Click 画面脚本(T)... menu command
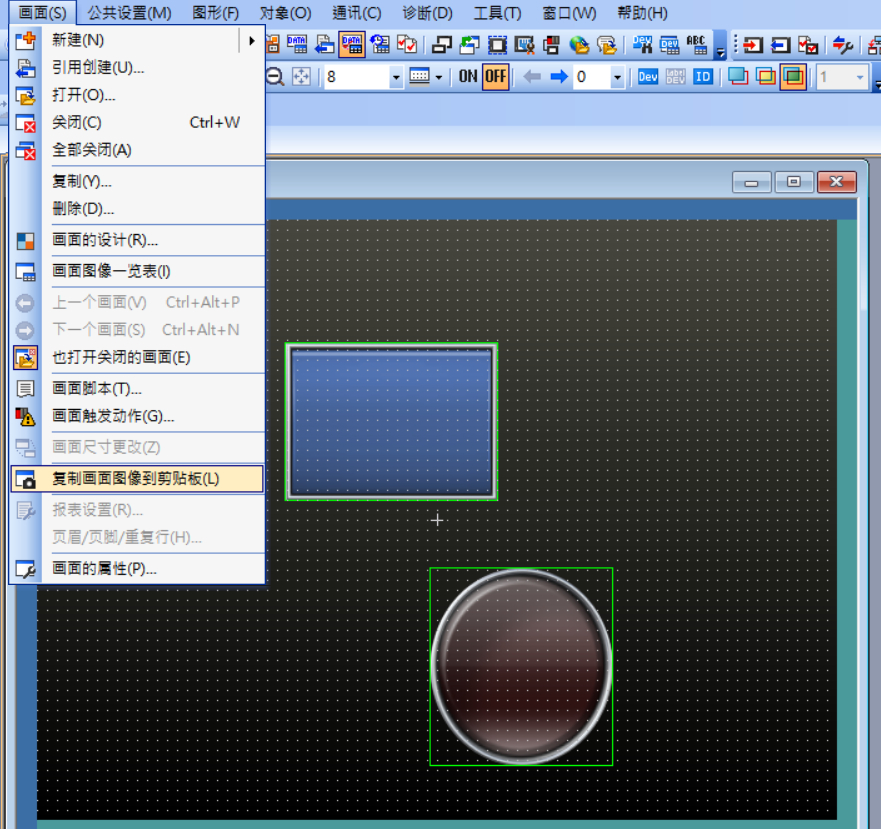This screenshot has width=881, height=829. (x=97, y=389)
